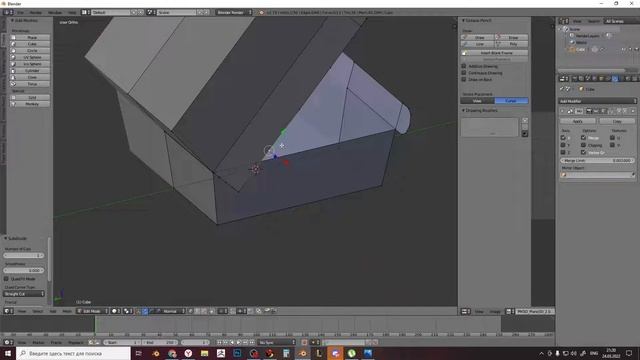The height and width of the screenshot is (360, 640).
Task: Open the 3D viewport Select menu
Action: coord(38,311)
